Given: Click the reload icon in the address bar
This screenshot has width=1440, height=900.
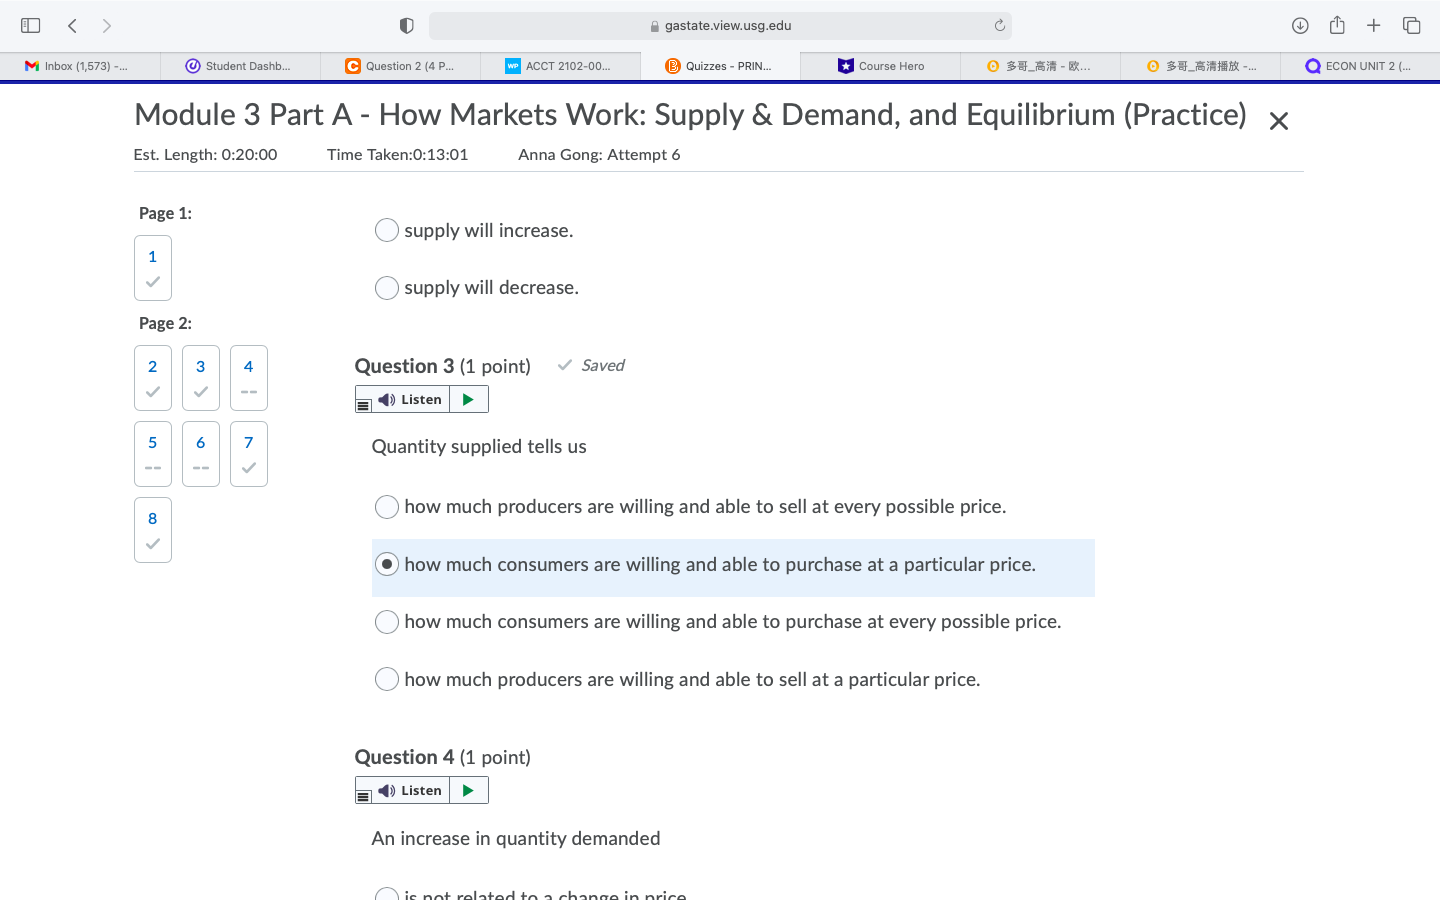Looking at the screenshot, I should 998,25.
